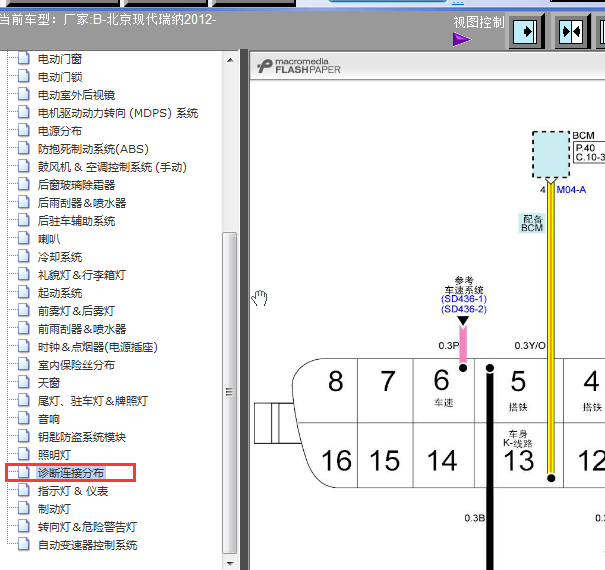The width and height of the screenshot is (605, 570).
Task: Click tree scrollbar down arrow
Action: (x=230, y=563)
